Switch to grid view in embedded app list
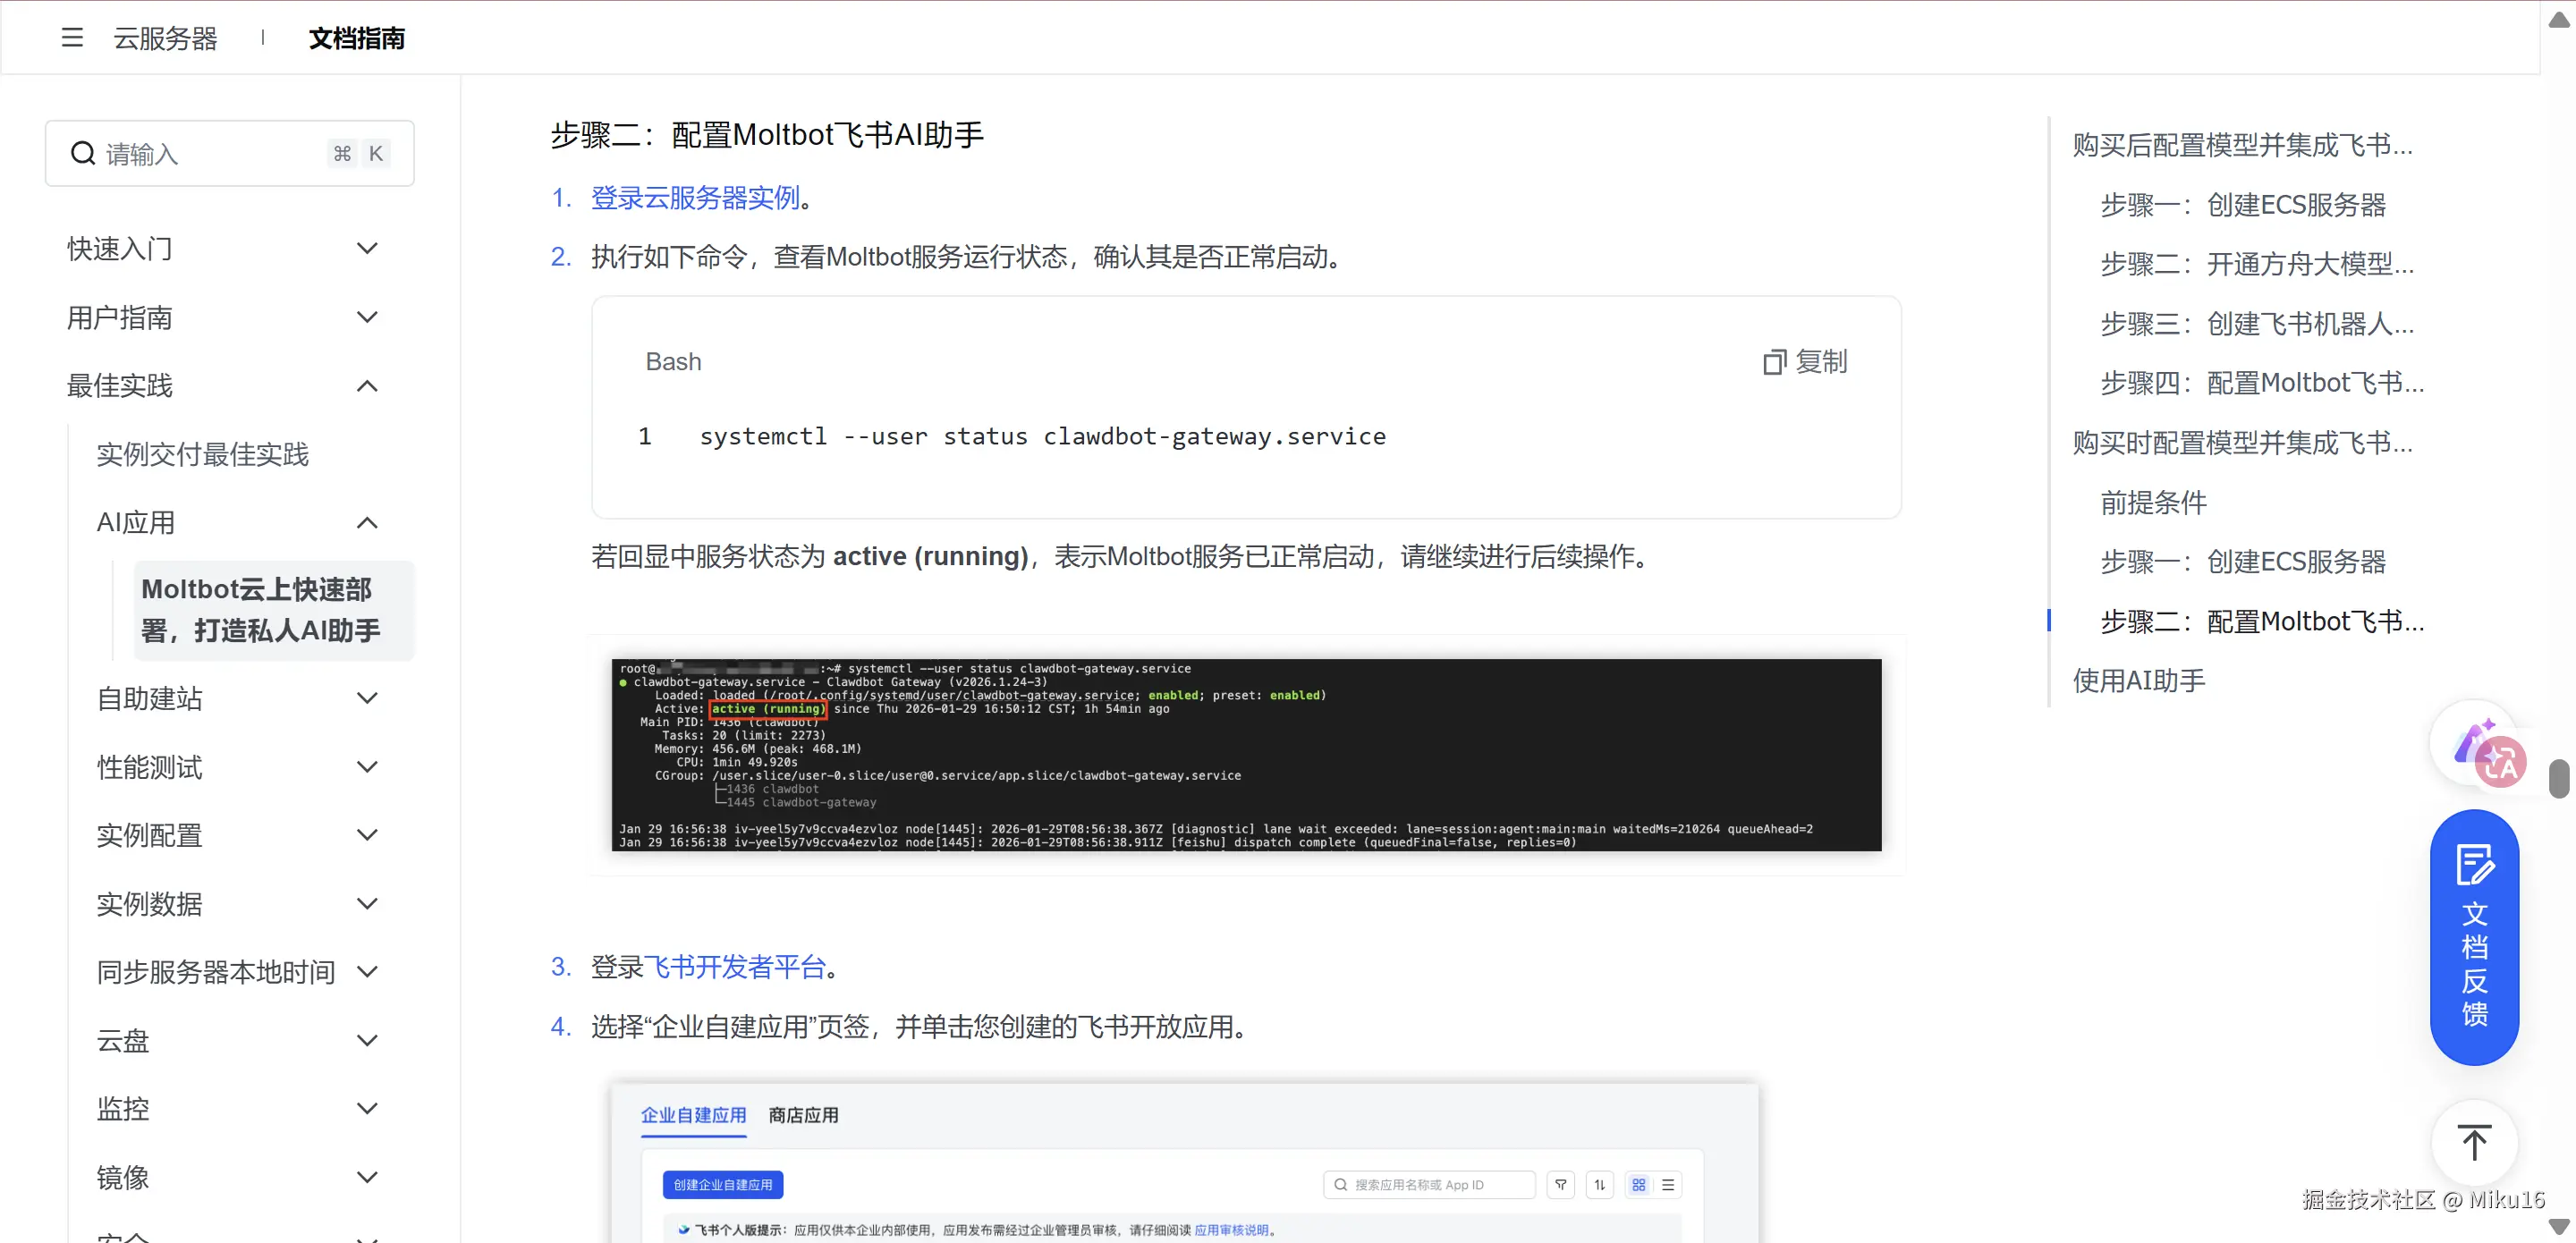 point(1638,1184)
